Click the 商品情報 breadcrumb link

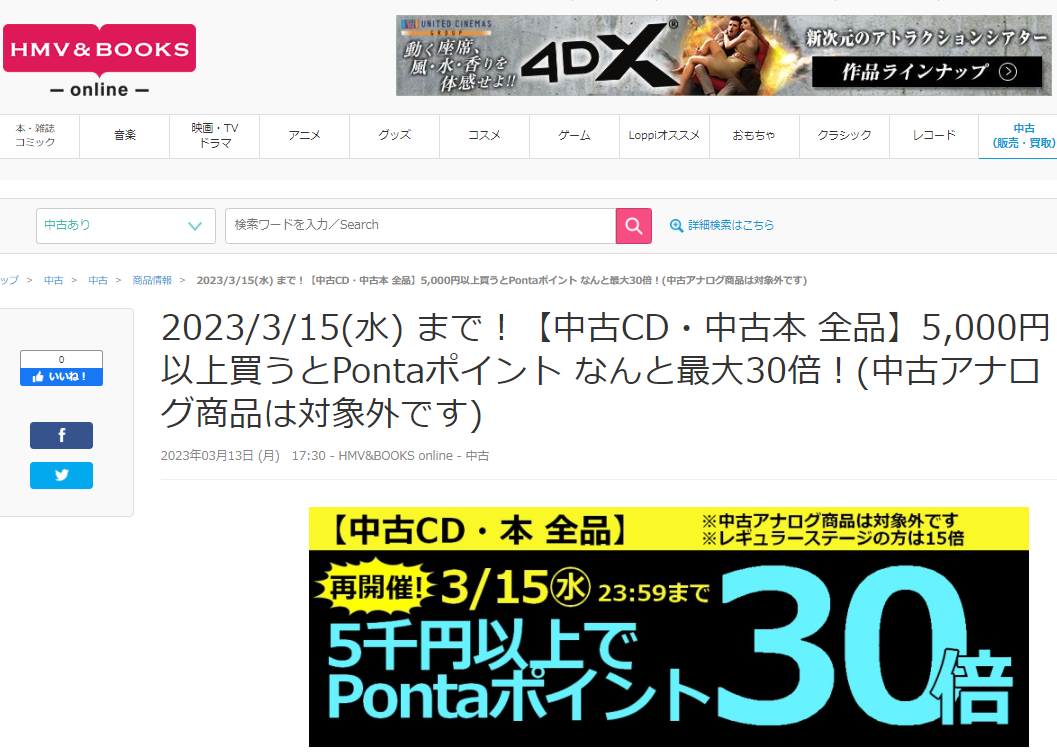pos(152,280)
